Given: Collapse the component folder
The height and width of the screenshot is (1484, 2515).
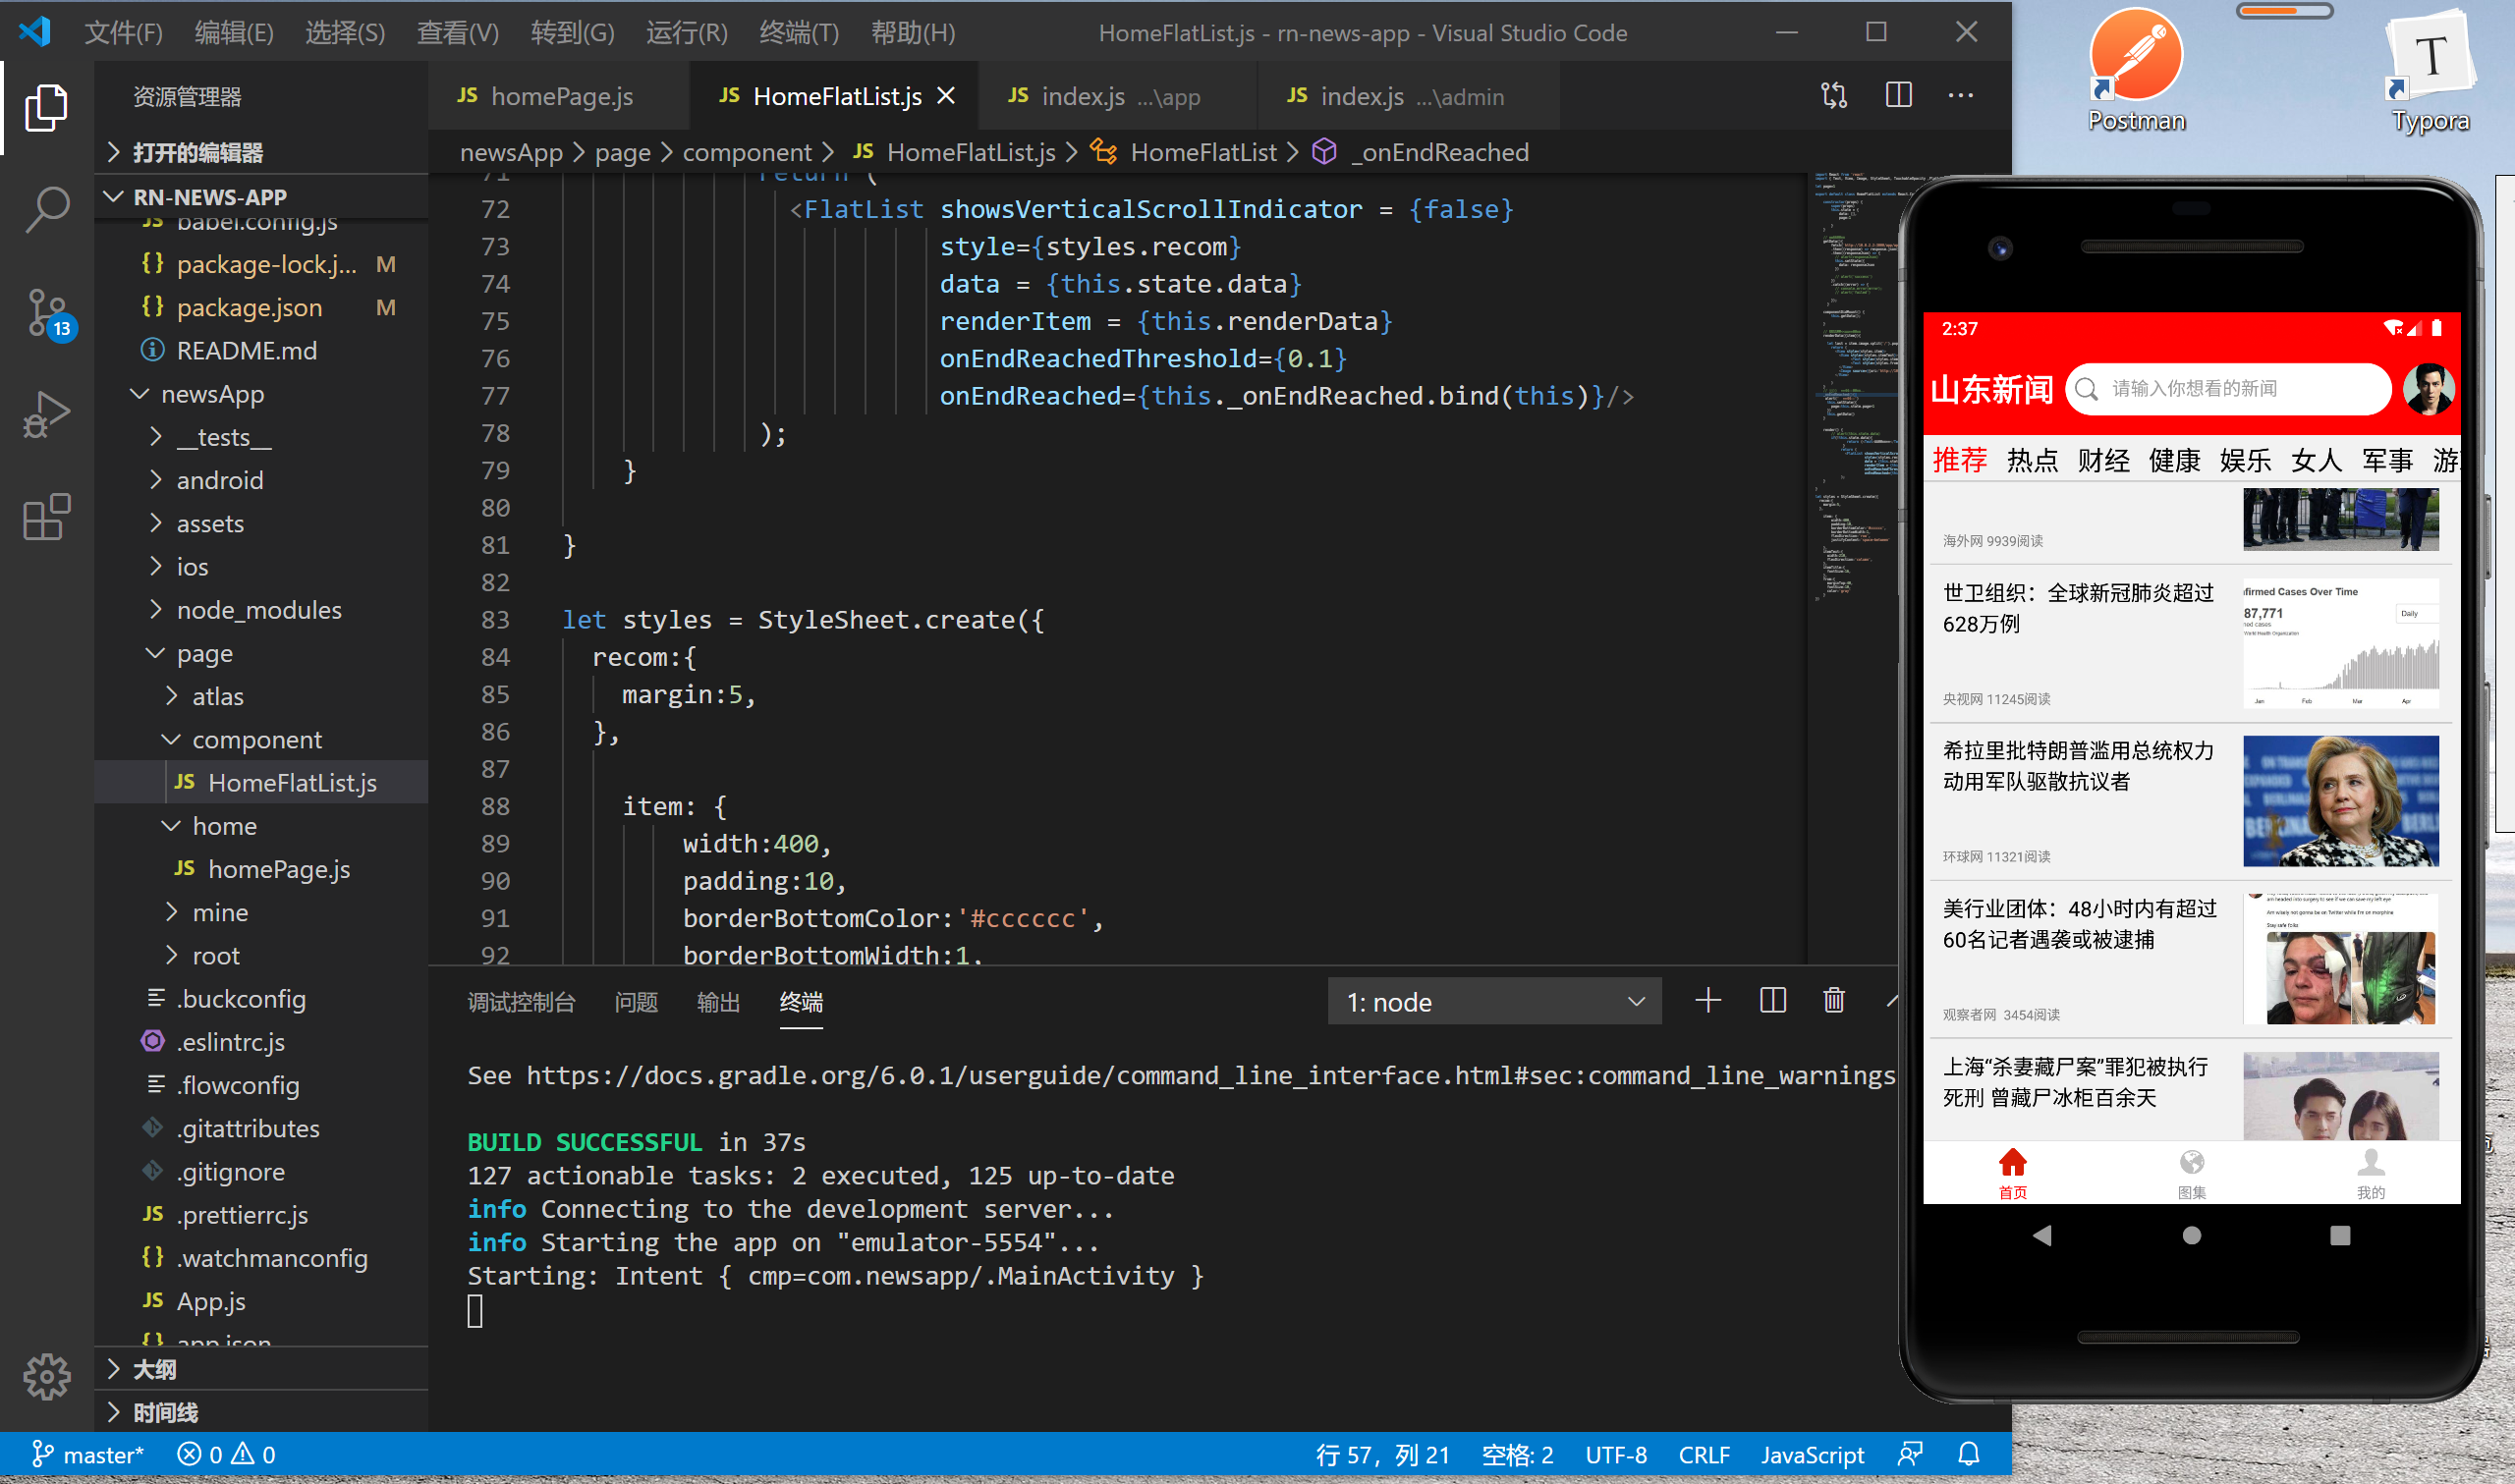Looking at the screenshot, I should tap(262, 740).
